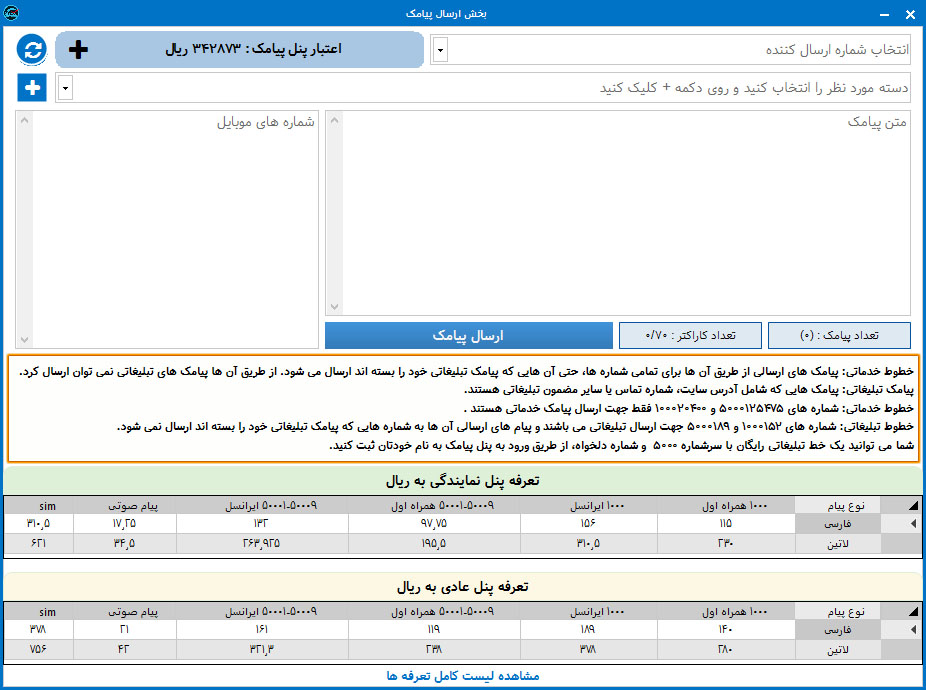Viewport: 926px width, 690px height.
Task: Select فارسی row in agency tariff table
Action: (x=463, y=523)
